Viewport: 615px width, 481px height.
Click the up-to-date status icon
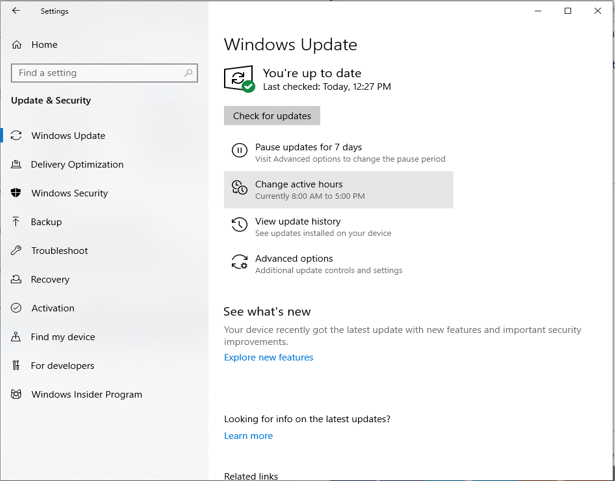coord(239,79)
